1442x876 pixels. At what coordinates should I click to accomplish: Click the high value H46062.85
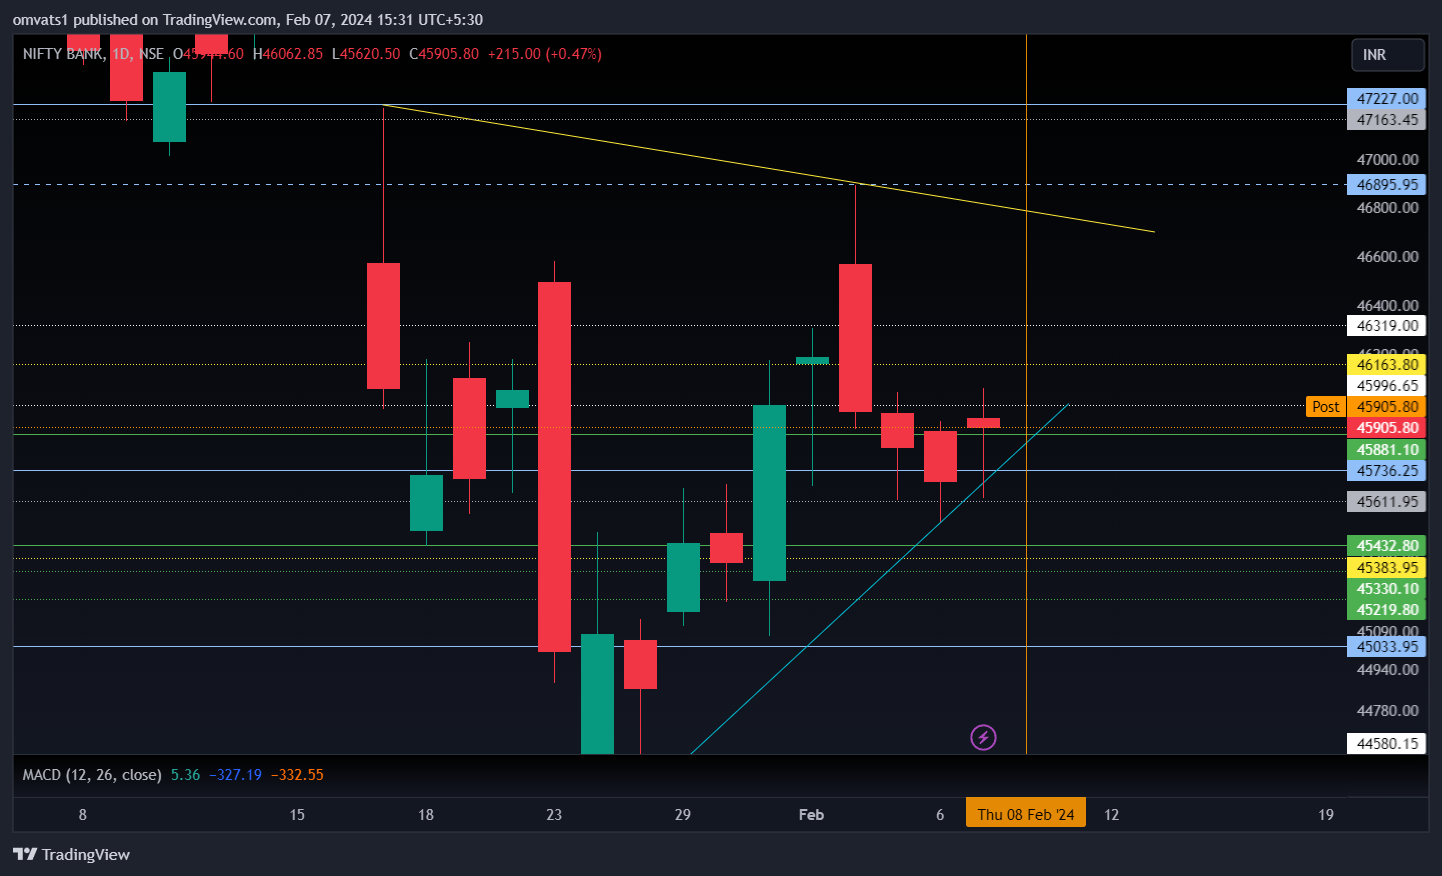(288, 54)
